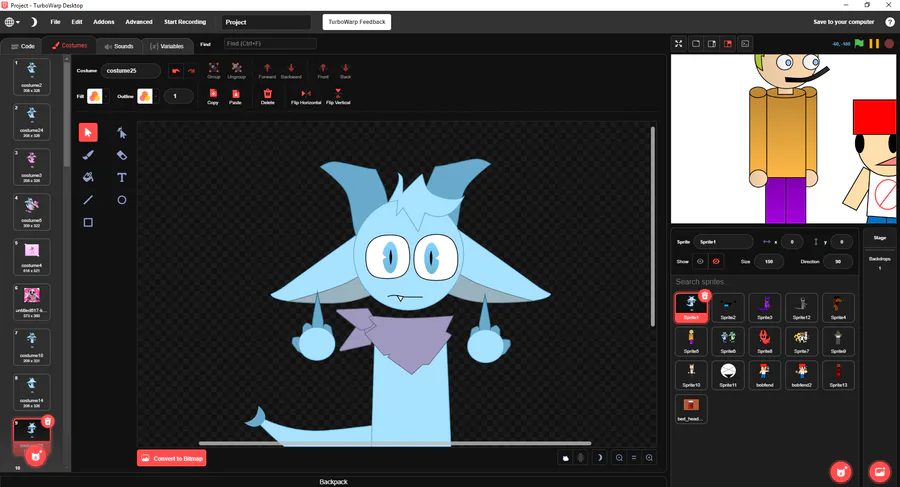Click the canvas vertical scrollbar
This screenshot has width=900, height=487.
pyautogui.click(x=653, y=227)
